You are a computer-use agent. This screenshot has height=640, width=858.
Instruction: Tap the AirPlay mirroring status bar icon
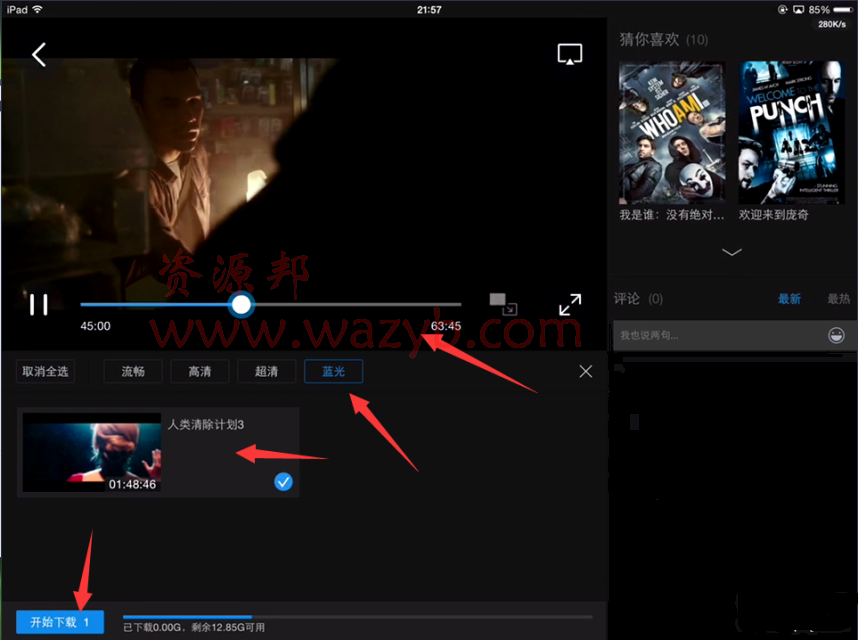click(798, 10)
